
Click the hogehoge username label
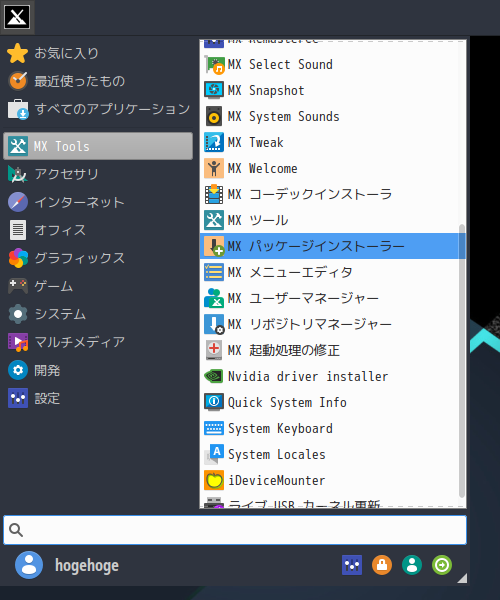pyautogui.click(x=87, y=566)
